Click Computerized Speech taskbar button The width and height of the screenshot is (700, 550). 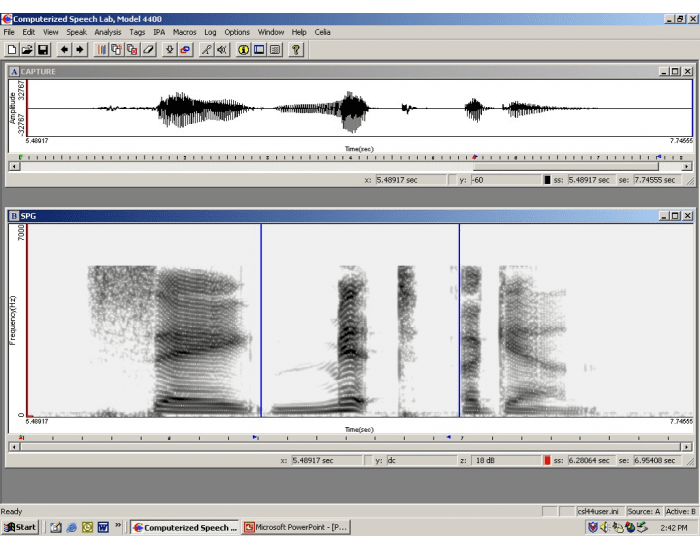tap(185, 527)
